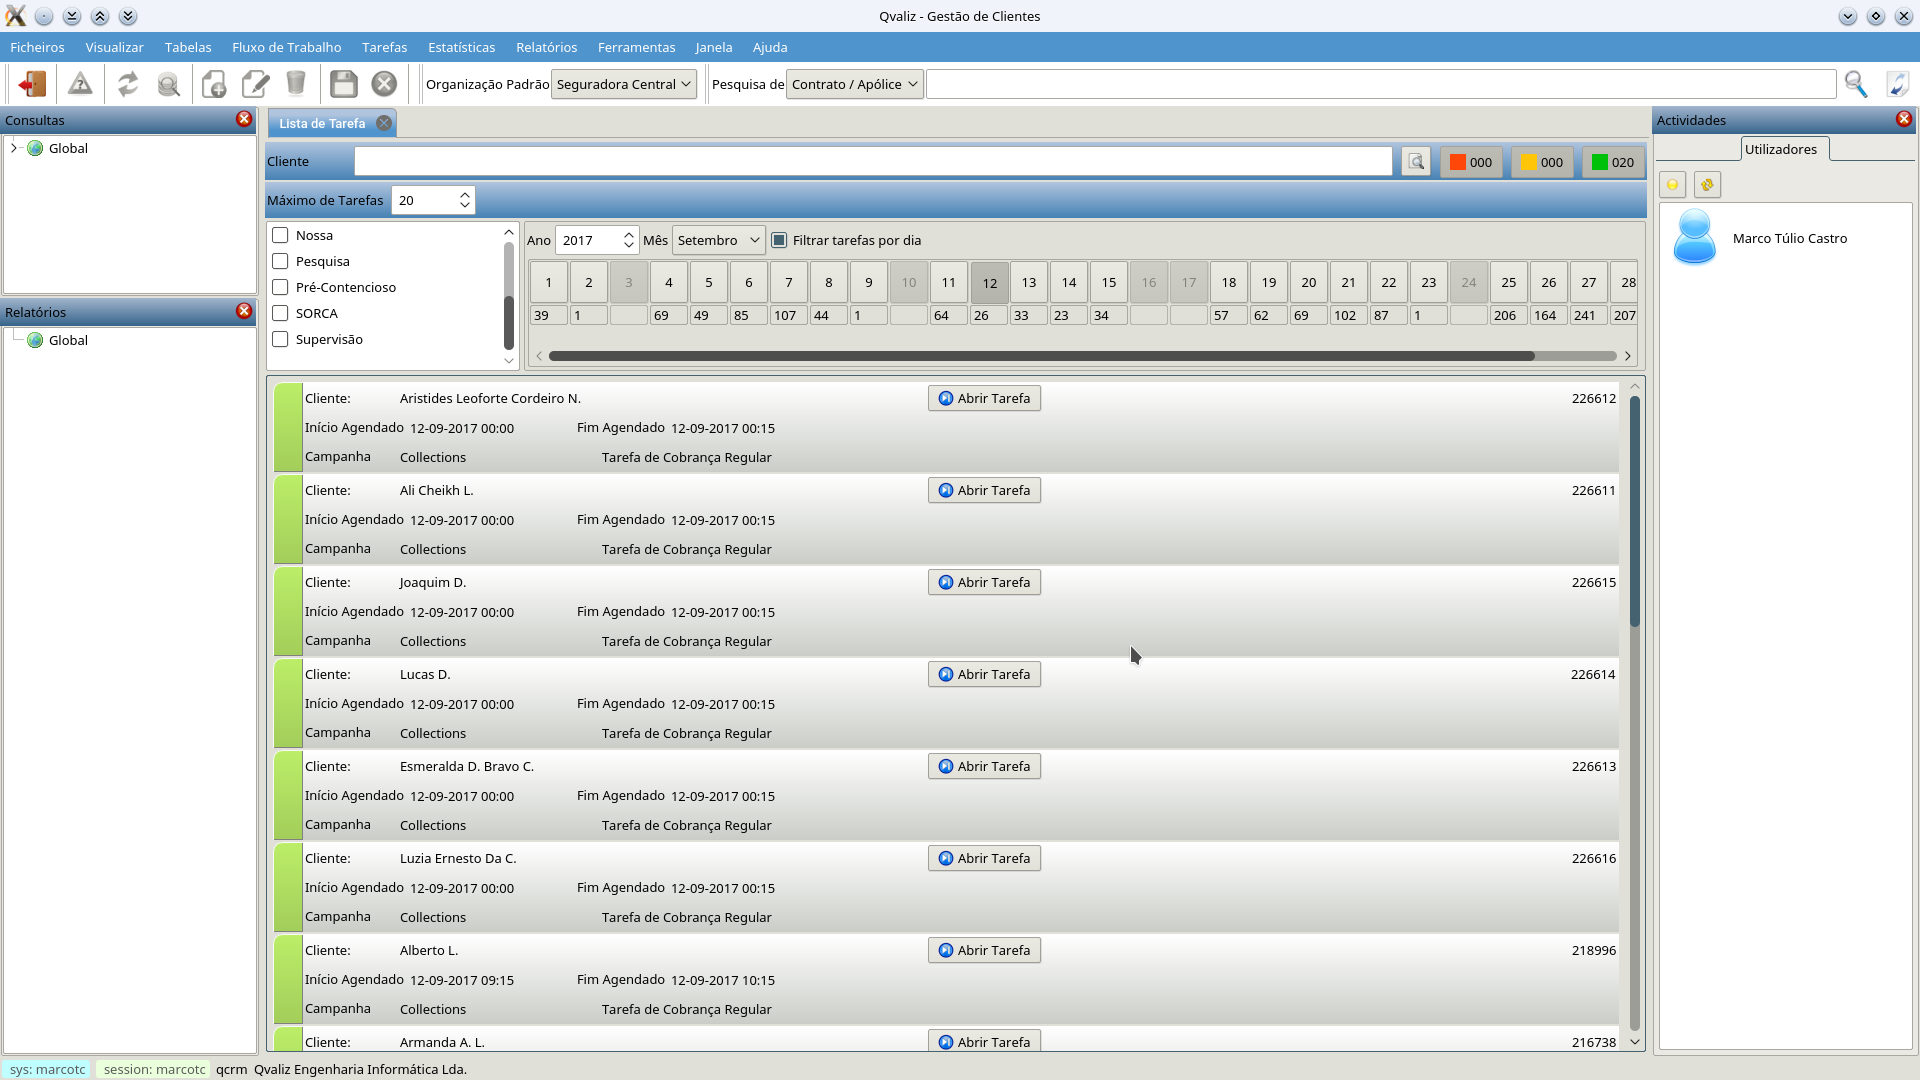1920x1080 pixels.
Task: Click the trash delete toolbar icon
Action: [296, 84]
